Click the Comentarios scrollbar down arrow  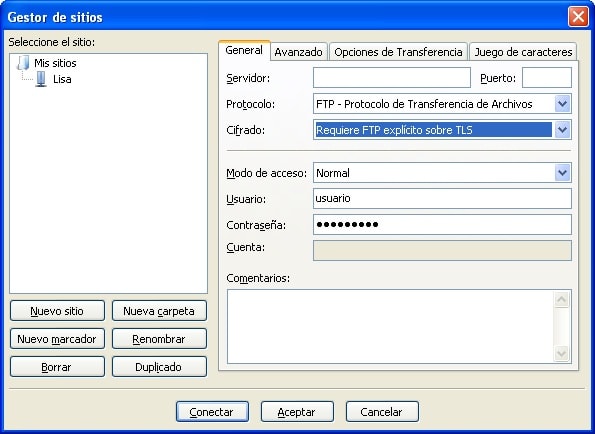pyautogui.click(x=562, y=354)
